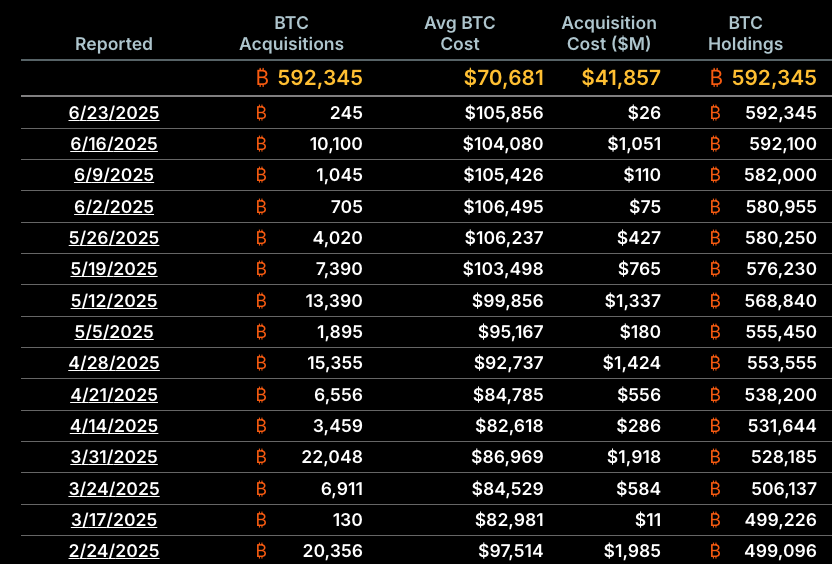Screen dimensions: 832x564
Task: Click the Bitcoin icon next to 499,226 holdings
Action: click(x=715, y=519)
